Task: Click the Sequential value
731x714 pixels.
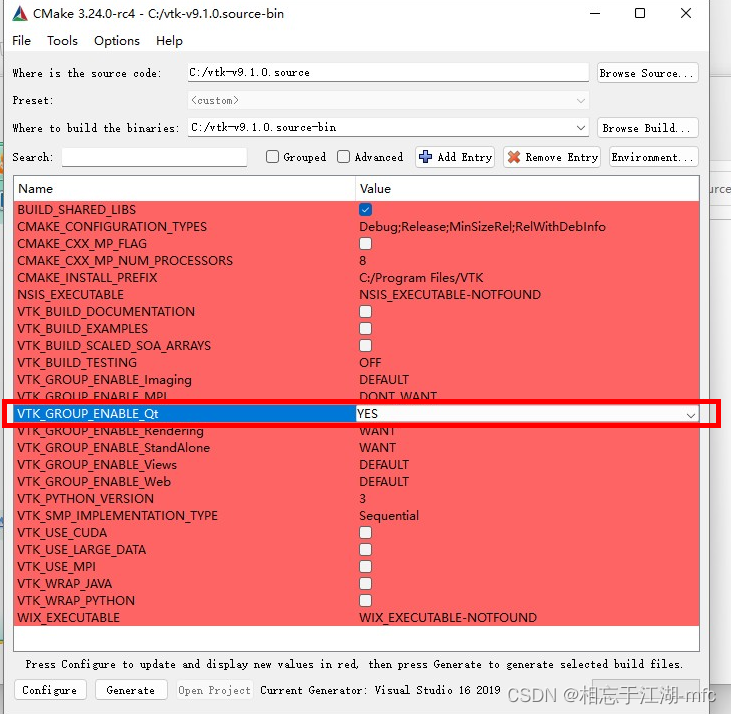Action: click(x=389, y=515)
